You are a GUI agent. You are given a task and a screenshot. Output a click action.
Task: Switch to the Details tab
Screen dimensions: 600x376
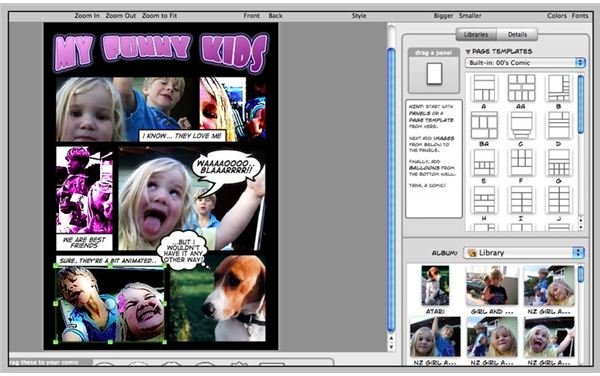pyautogui.click(x=517, y=34)
